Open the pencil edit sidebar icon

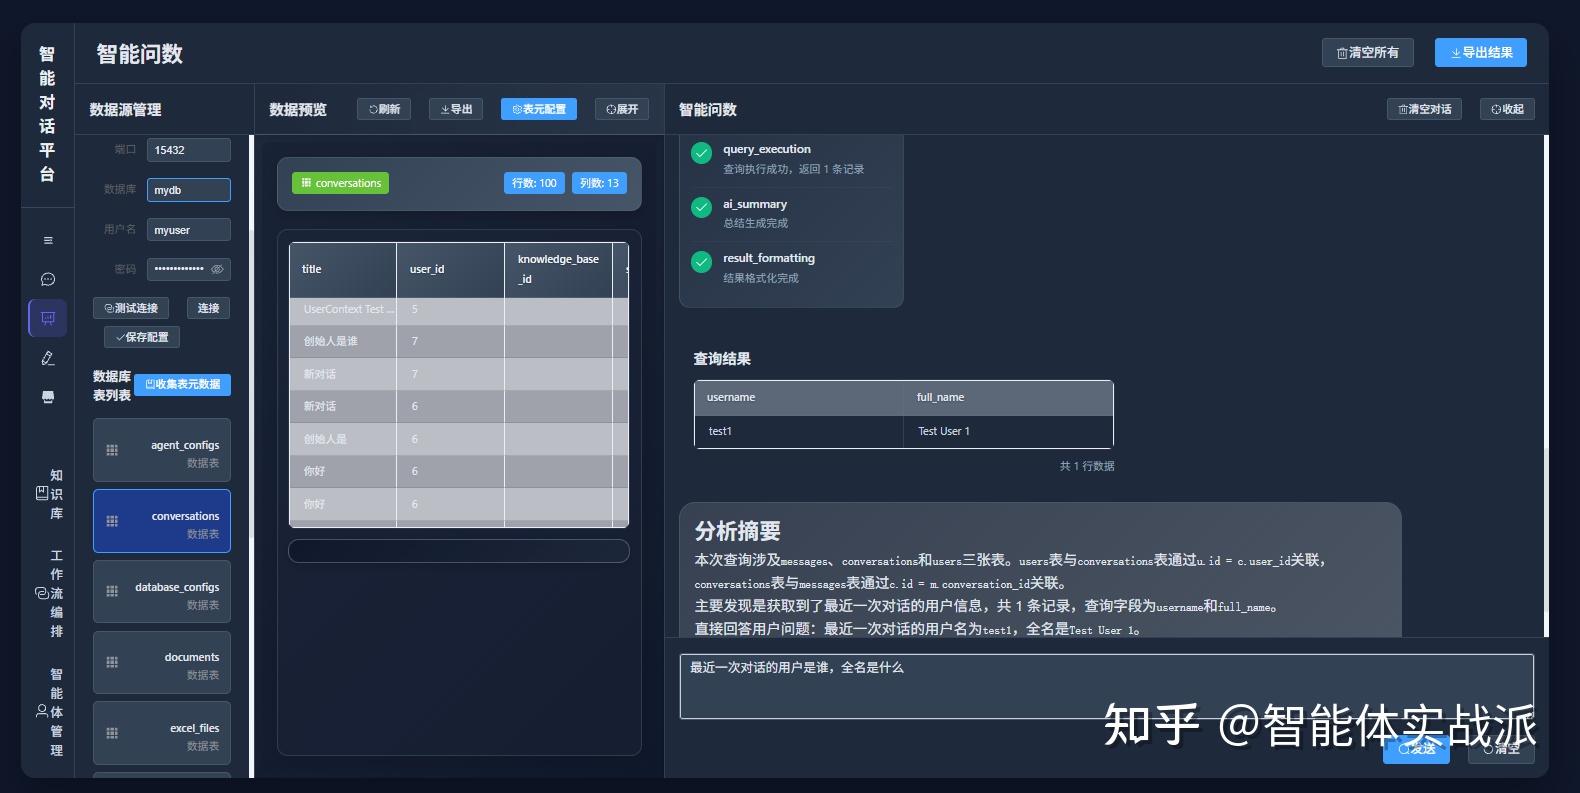[48, 357]
